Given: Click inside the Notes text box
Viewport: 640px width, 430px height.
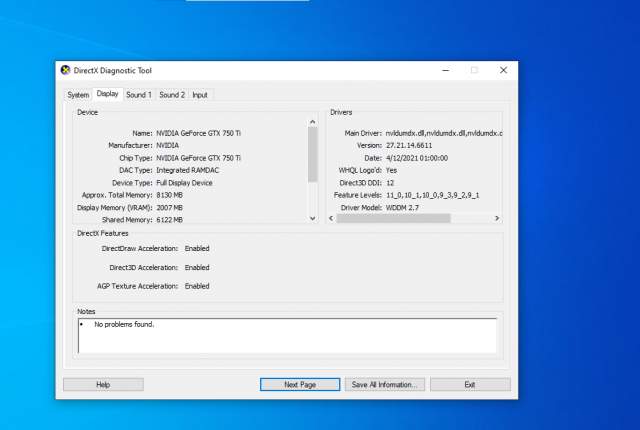Looking at the screenshot, I should [x=287, y=336].
